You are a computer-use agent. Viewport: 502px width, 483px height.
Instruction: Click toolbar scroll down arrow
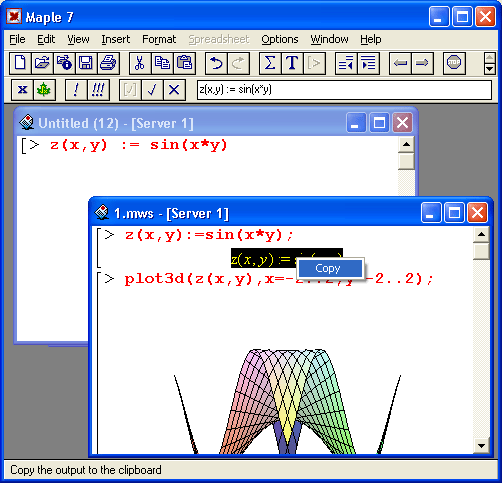[x=489, y=69]
